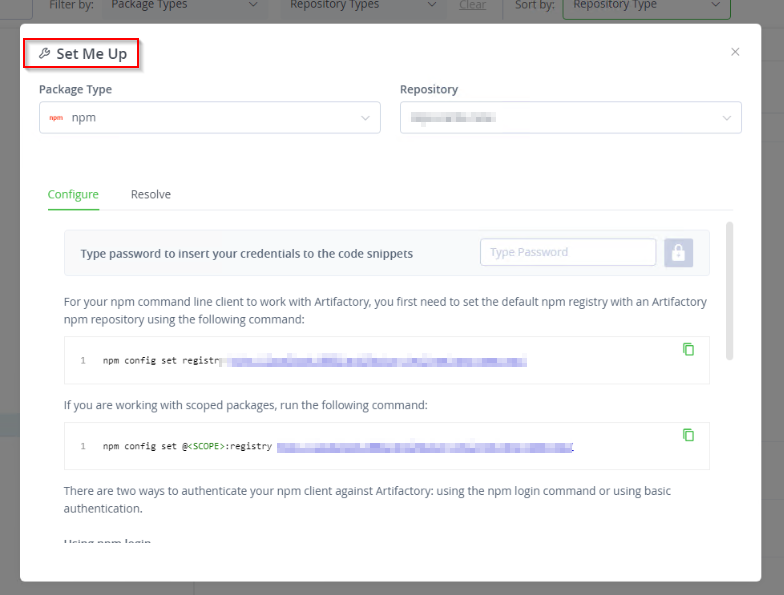Click the password credentials instruction text
The width and height of the screenshot is (784, 595).
[246, 253]
